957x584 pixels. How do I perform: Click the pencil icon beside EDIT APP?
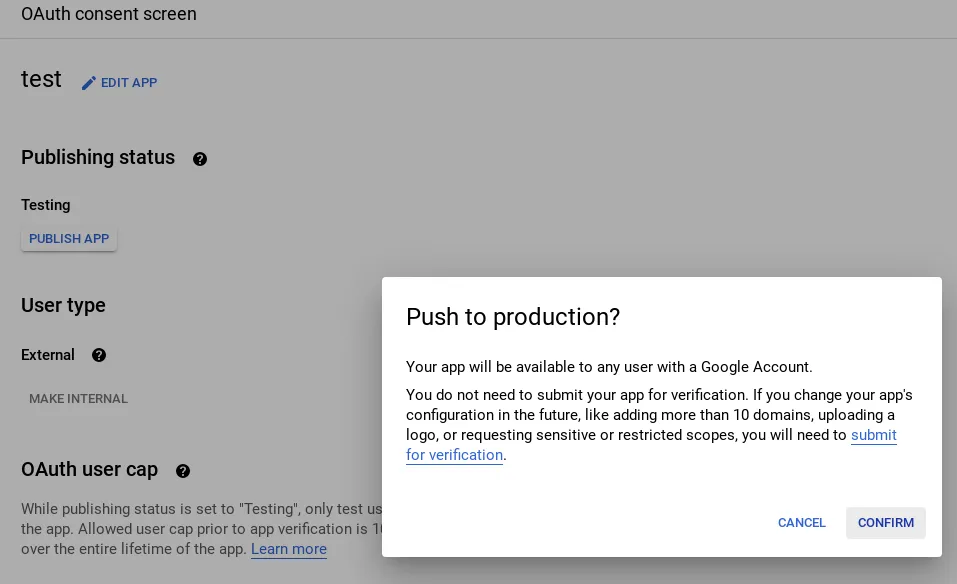(89, 83)
